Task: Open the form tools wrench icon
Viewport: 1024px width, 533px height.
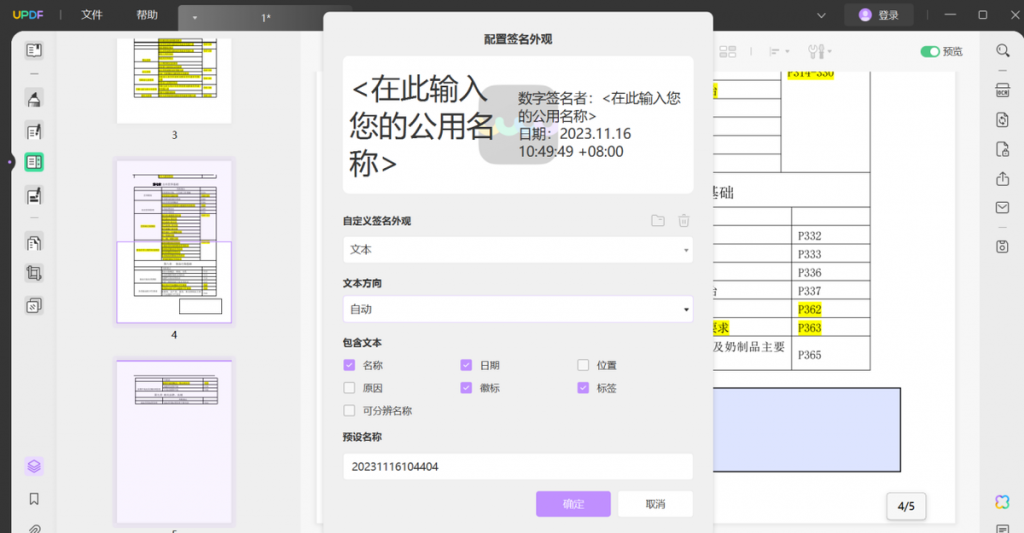Action: [x=816, y=51]
